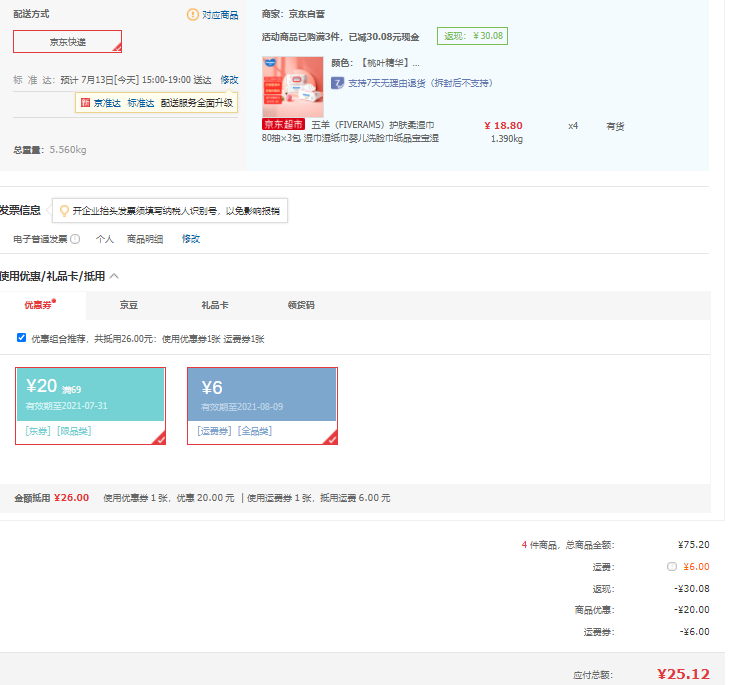The width and height of the screenshot is (732, 685).
Task: Collapse the 使用优惠/礼品卡/抵用 section
Action: pyautogui.click(x=114, y=276)
